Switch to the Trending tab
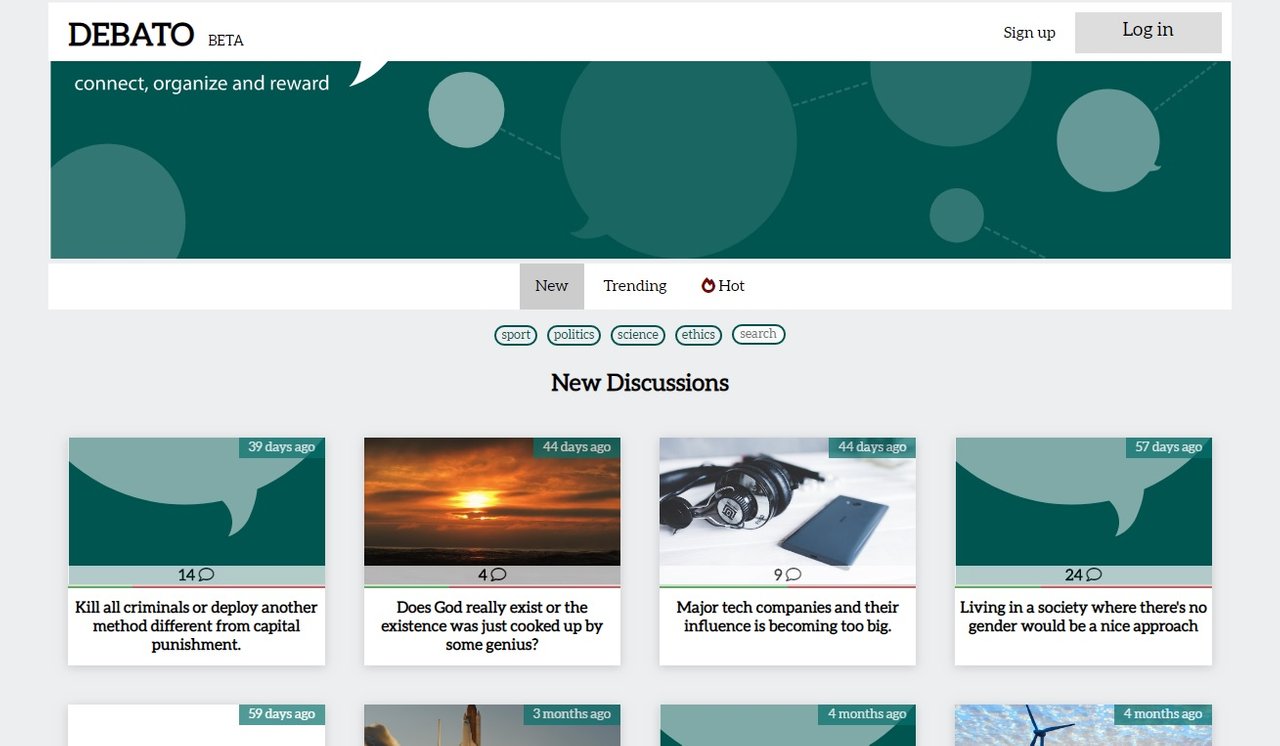 [635, 286]
